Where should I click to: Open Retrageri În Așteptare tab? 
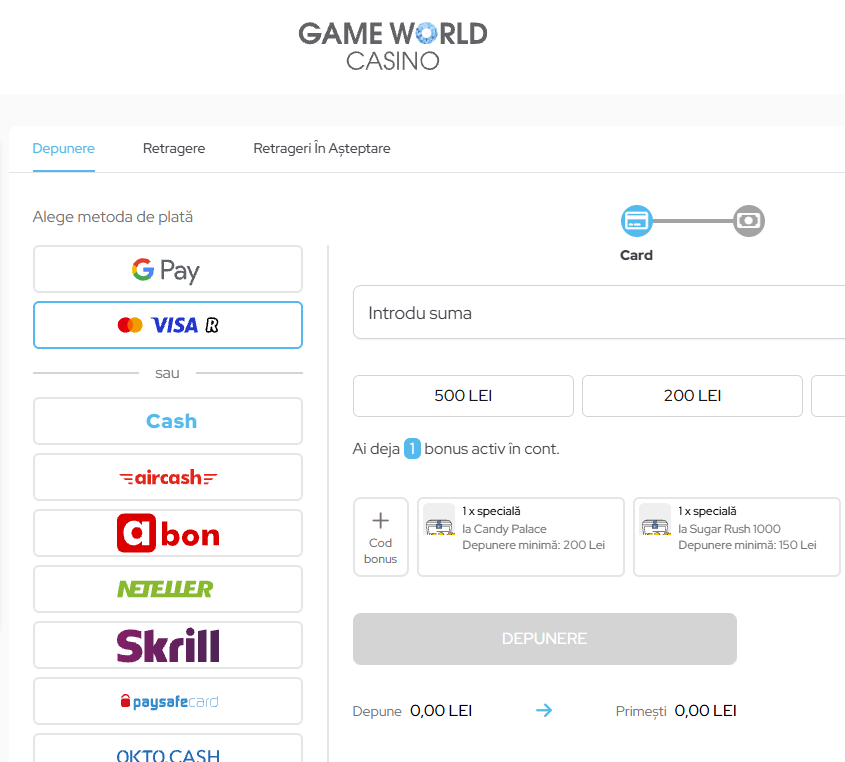pos(322,148)
